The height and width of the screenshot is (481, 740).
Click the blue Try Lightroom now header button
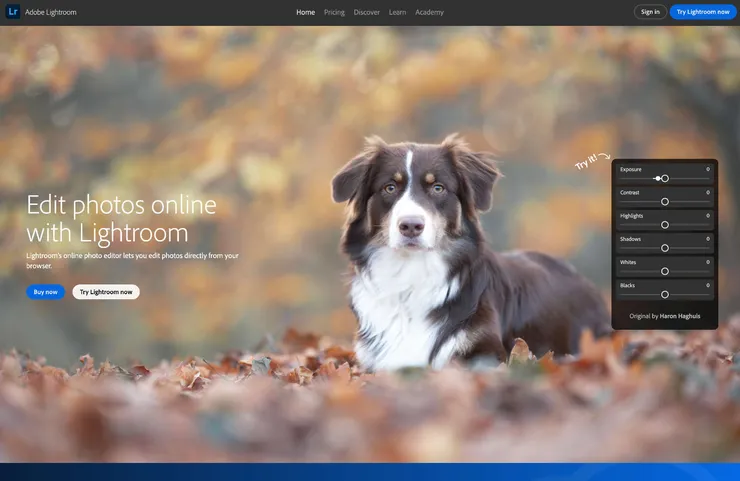pos(703,12)
